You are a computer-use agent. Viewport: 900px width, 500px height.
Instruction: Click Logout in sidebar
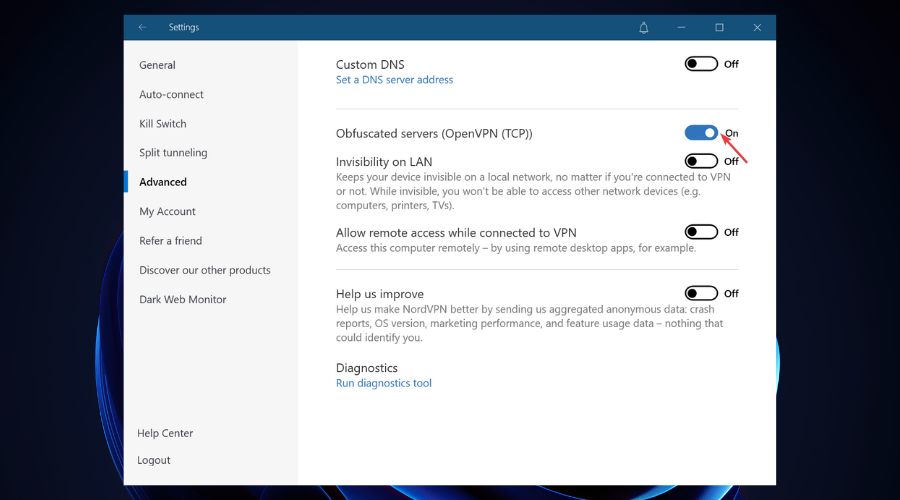(x=154, y=460)
